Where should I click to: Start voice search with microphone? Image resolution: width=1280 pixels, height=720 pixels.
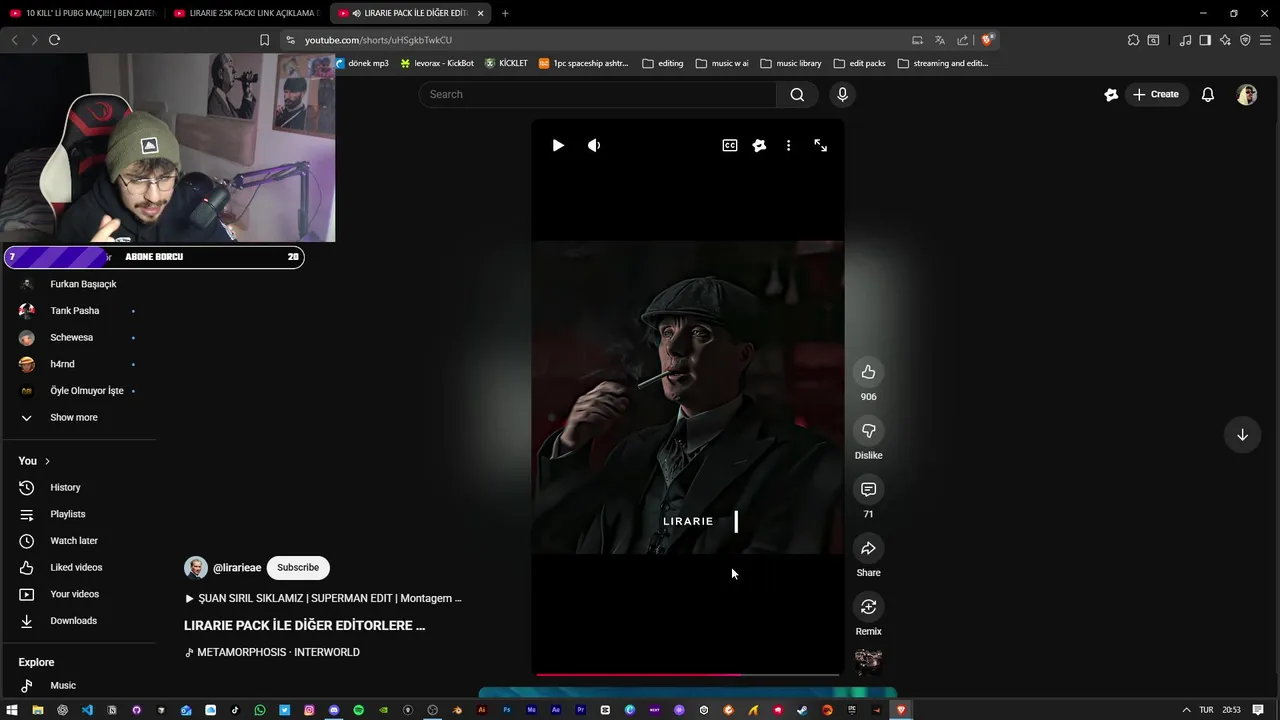tap(842, 94)
